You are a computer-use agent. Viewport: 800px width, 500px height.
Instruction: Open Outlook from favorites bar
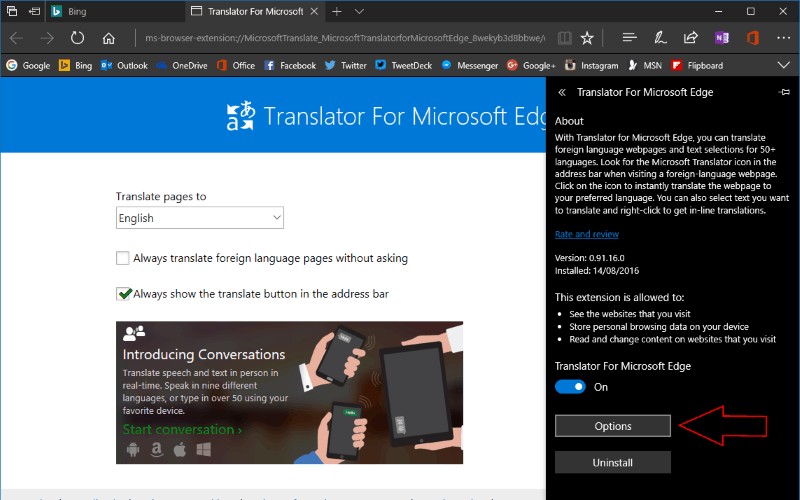point(124,65)
